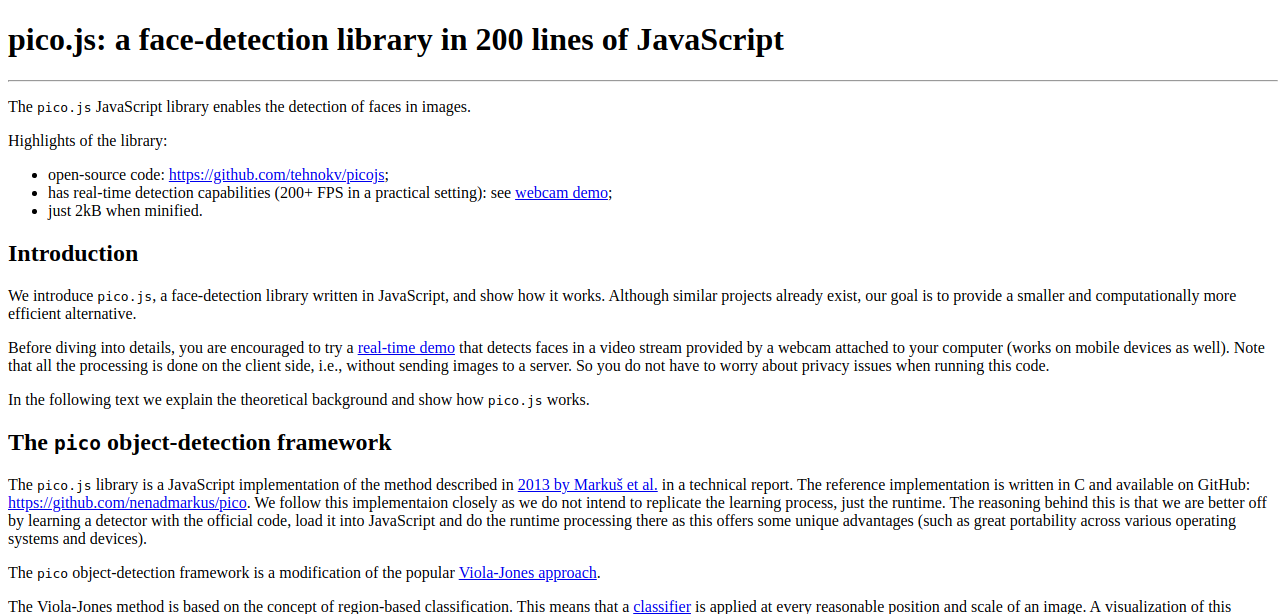Open the Viola-Jones approach link
This screenshot has height=614, width=1286.
[x=528, y=573]
